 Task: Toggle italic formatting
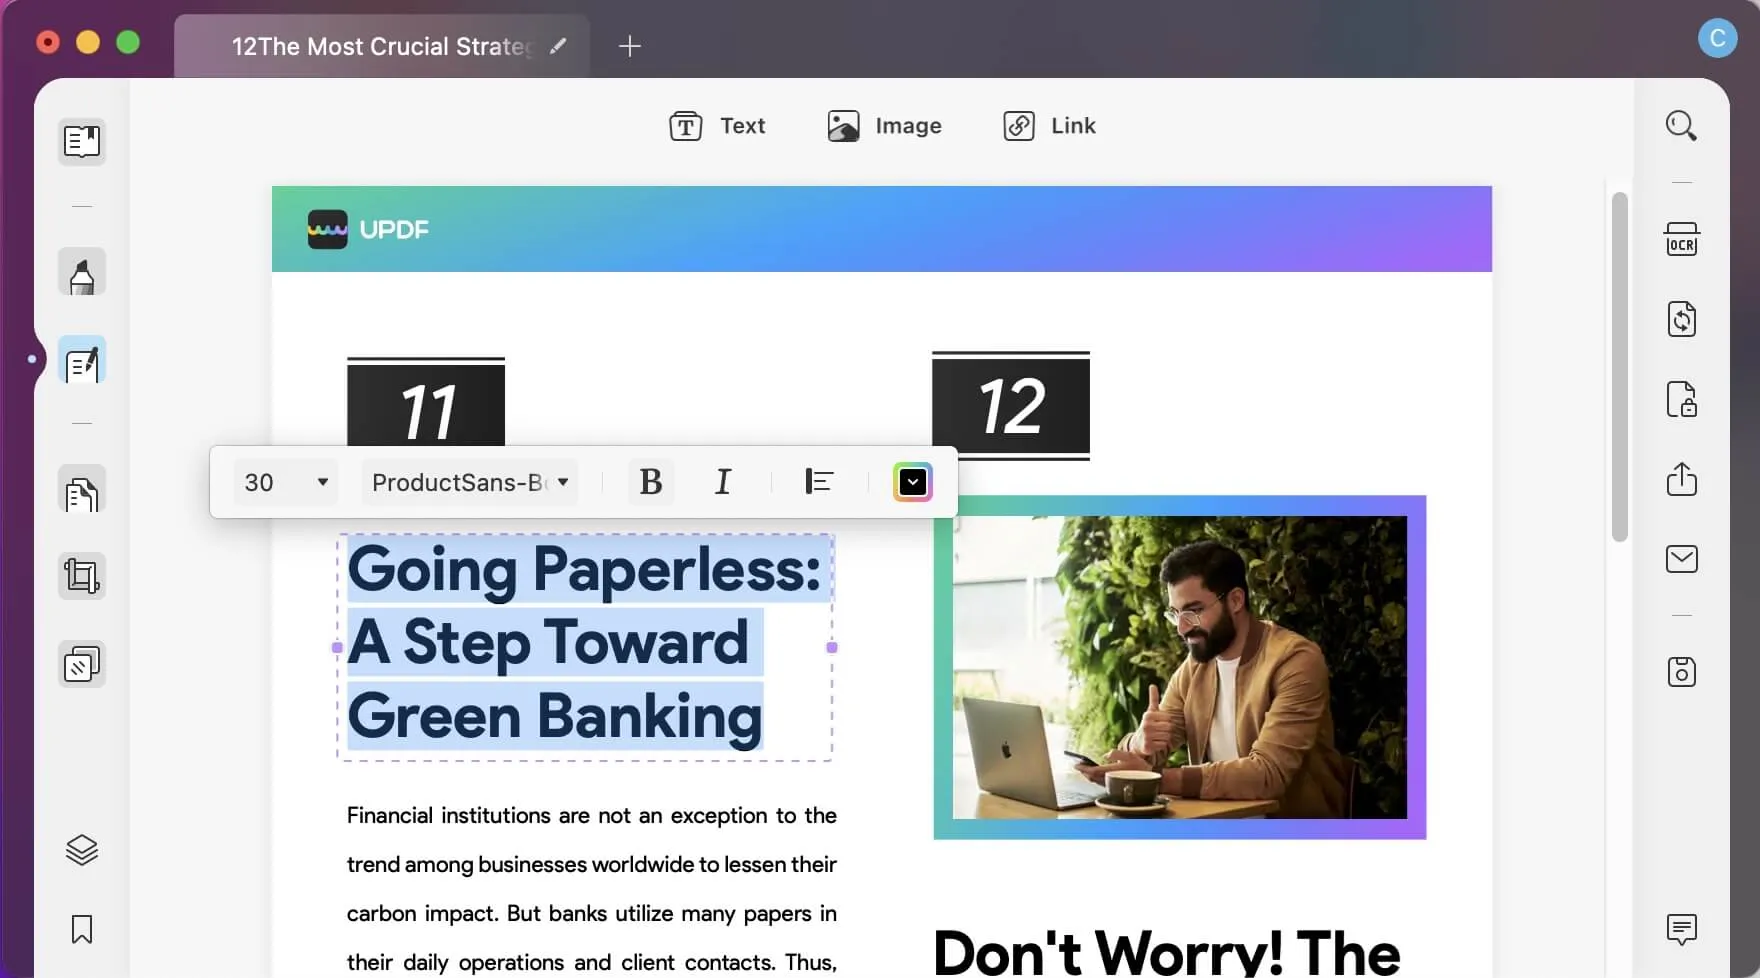pyautogui.click(x=722, y=482)
